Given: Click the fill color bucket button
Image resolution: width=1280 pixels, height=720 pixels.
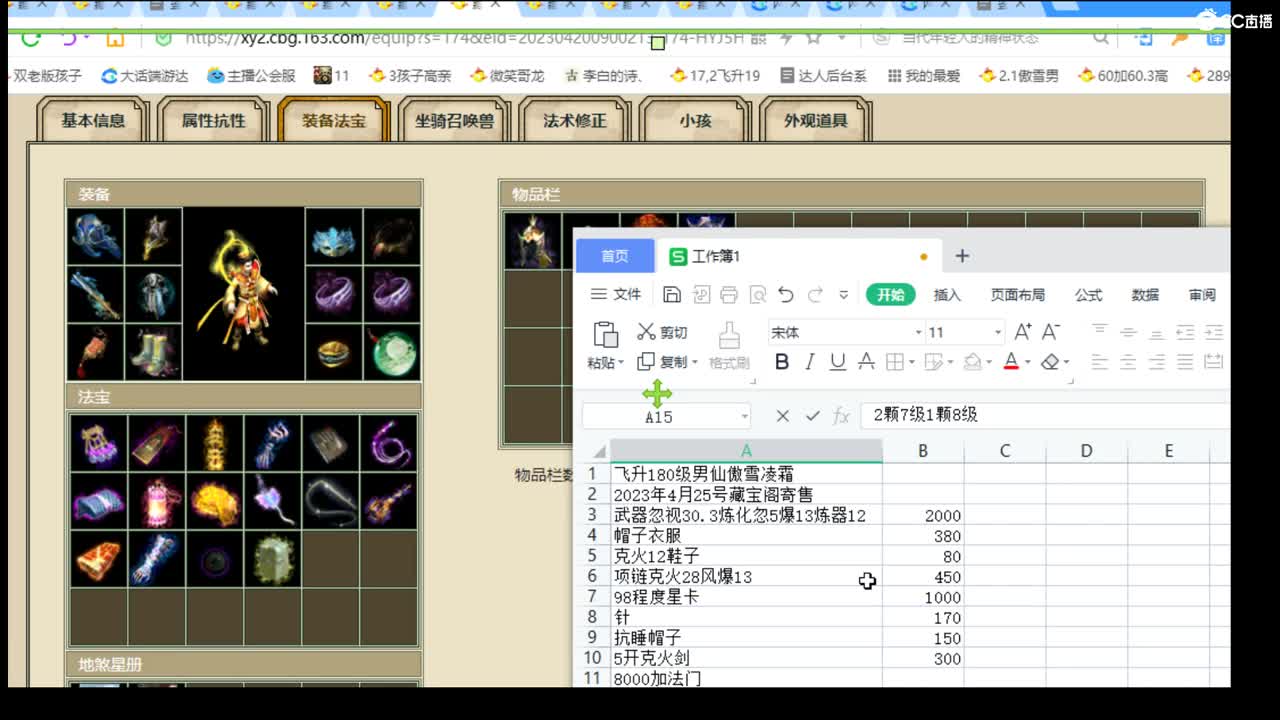Looking at the screenshot, I should pyautogui.click(x=972, y=362).
